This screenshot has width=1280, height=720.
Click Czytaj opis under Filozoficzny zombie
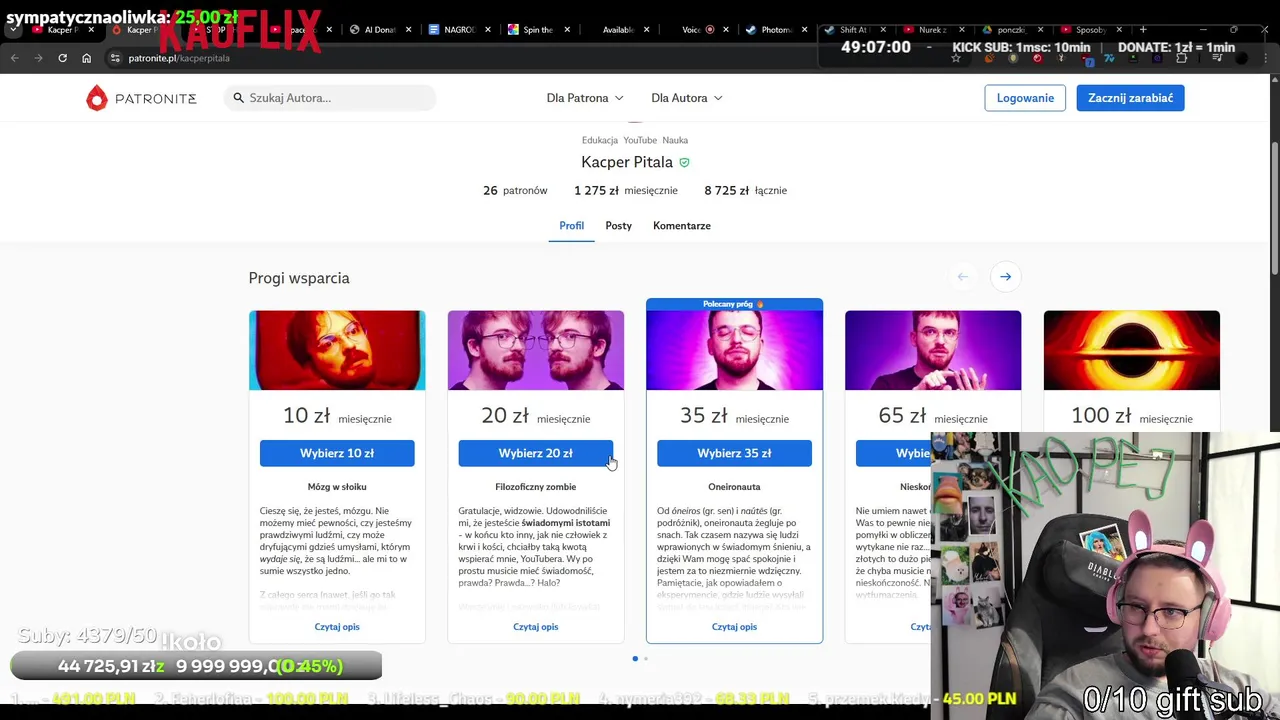(x=535, y=627)
